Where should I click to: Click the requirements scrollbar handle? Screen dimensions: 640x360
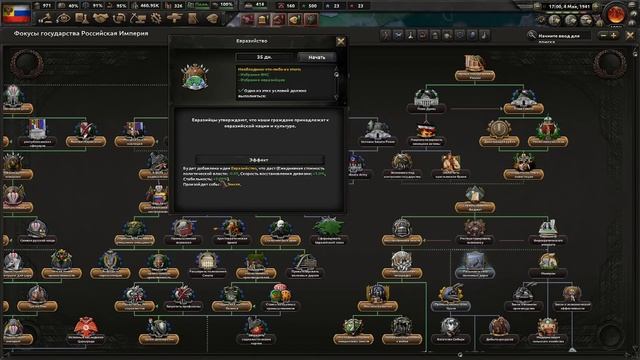pyautogui.click(x=336, y=74)
